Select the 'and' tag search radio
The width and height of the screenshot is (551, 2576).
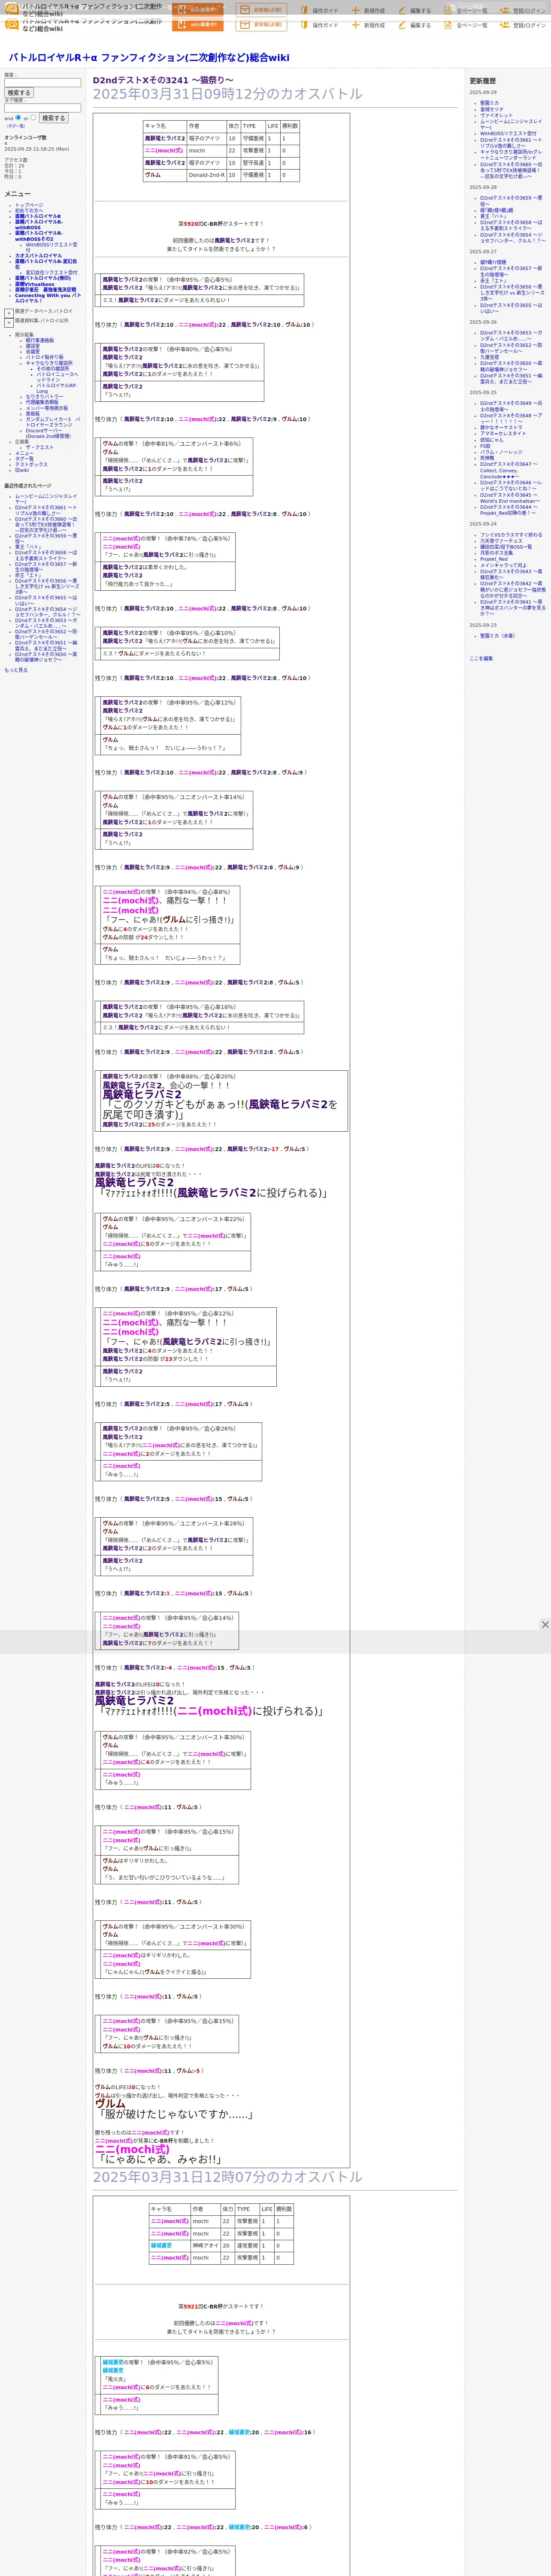[18, 117]
